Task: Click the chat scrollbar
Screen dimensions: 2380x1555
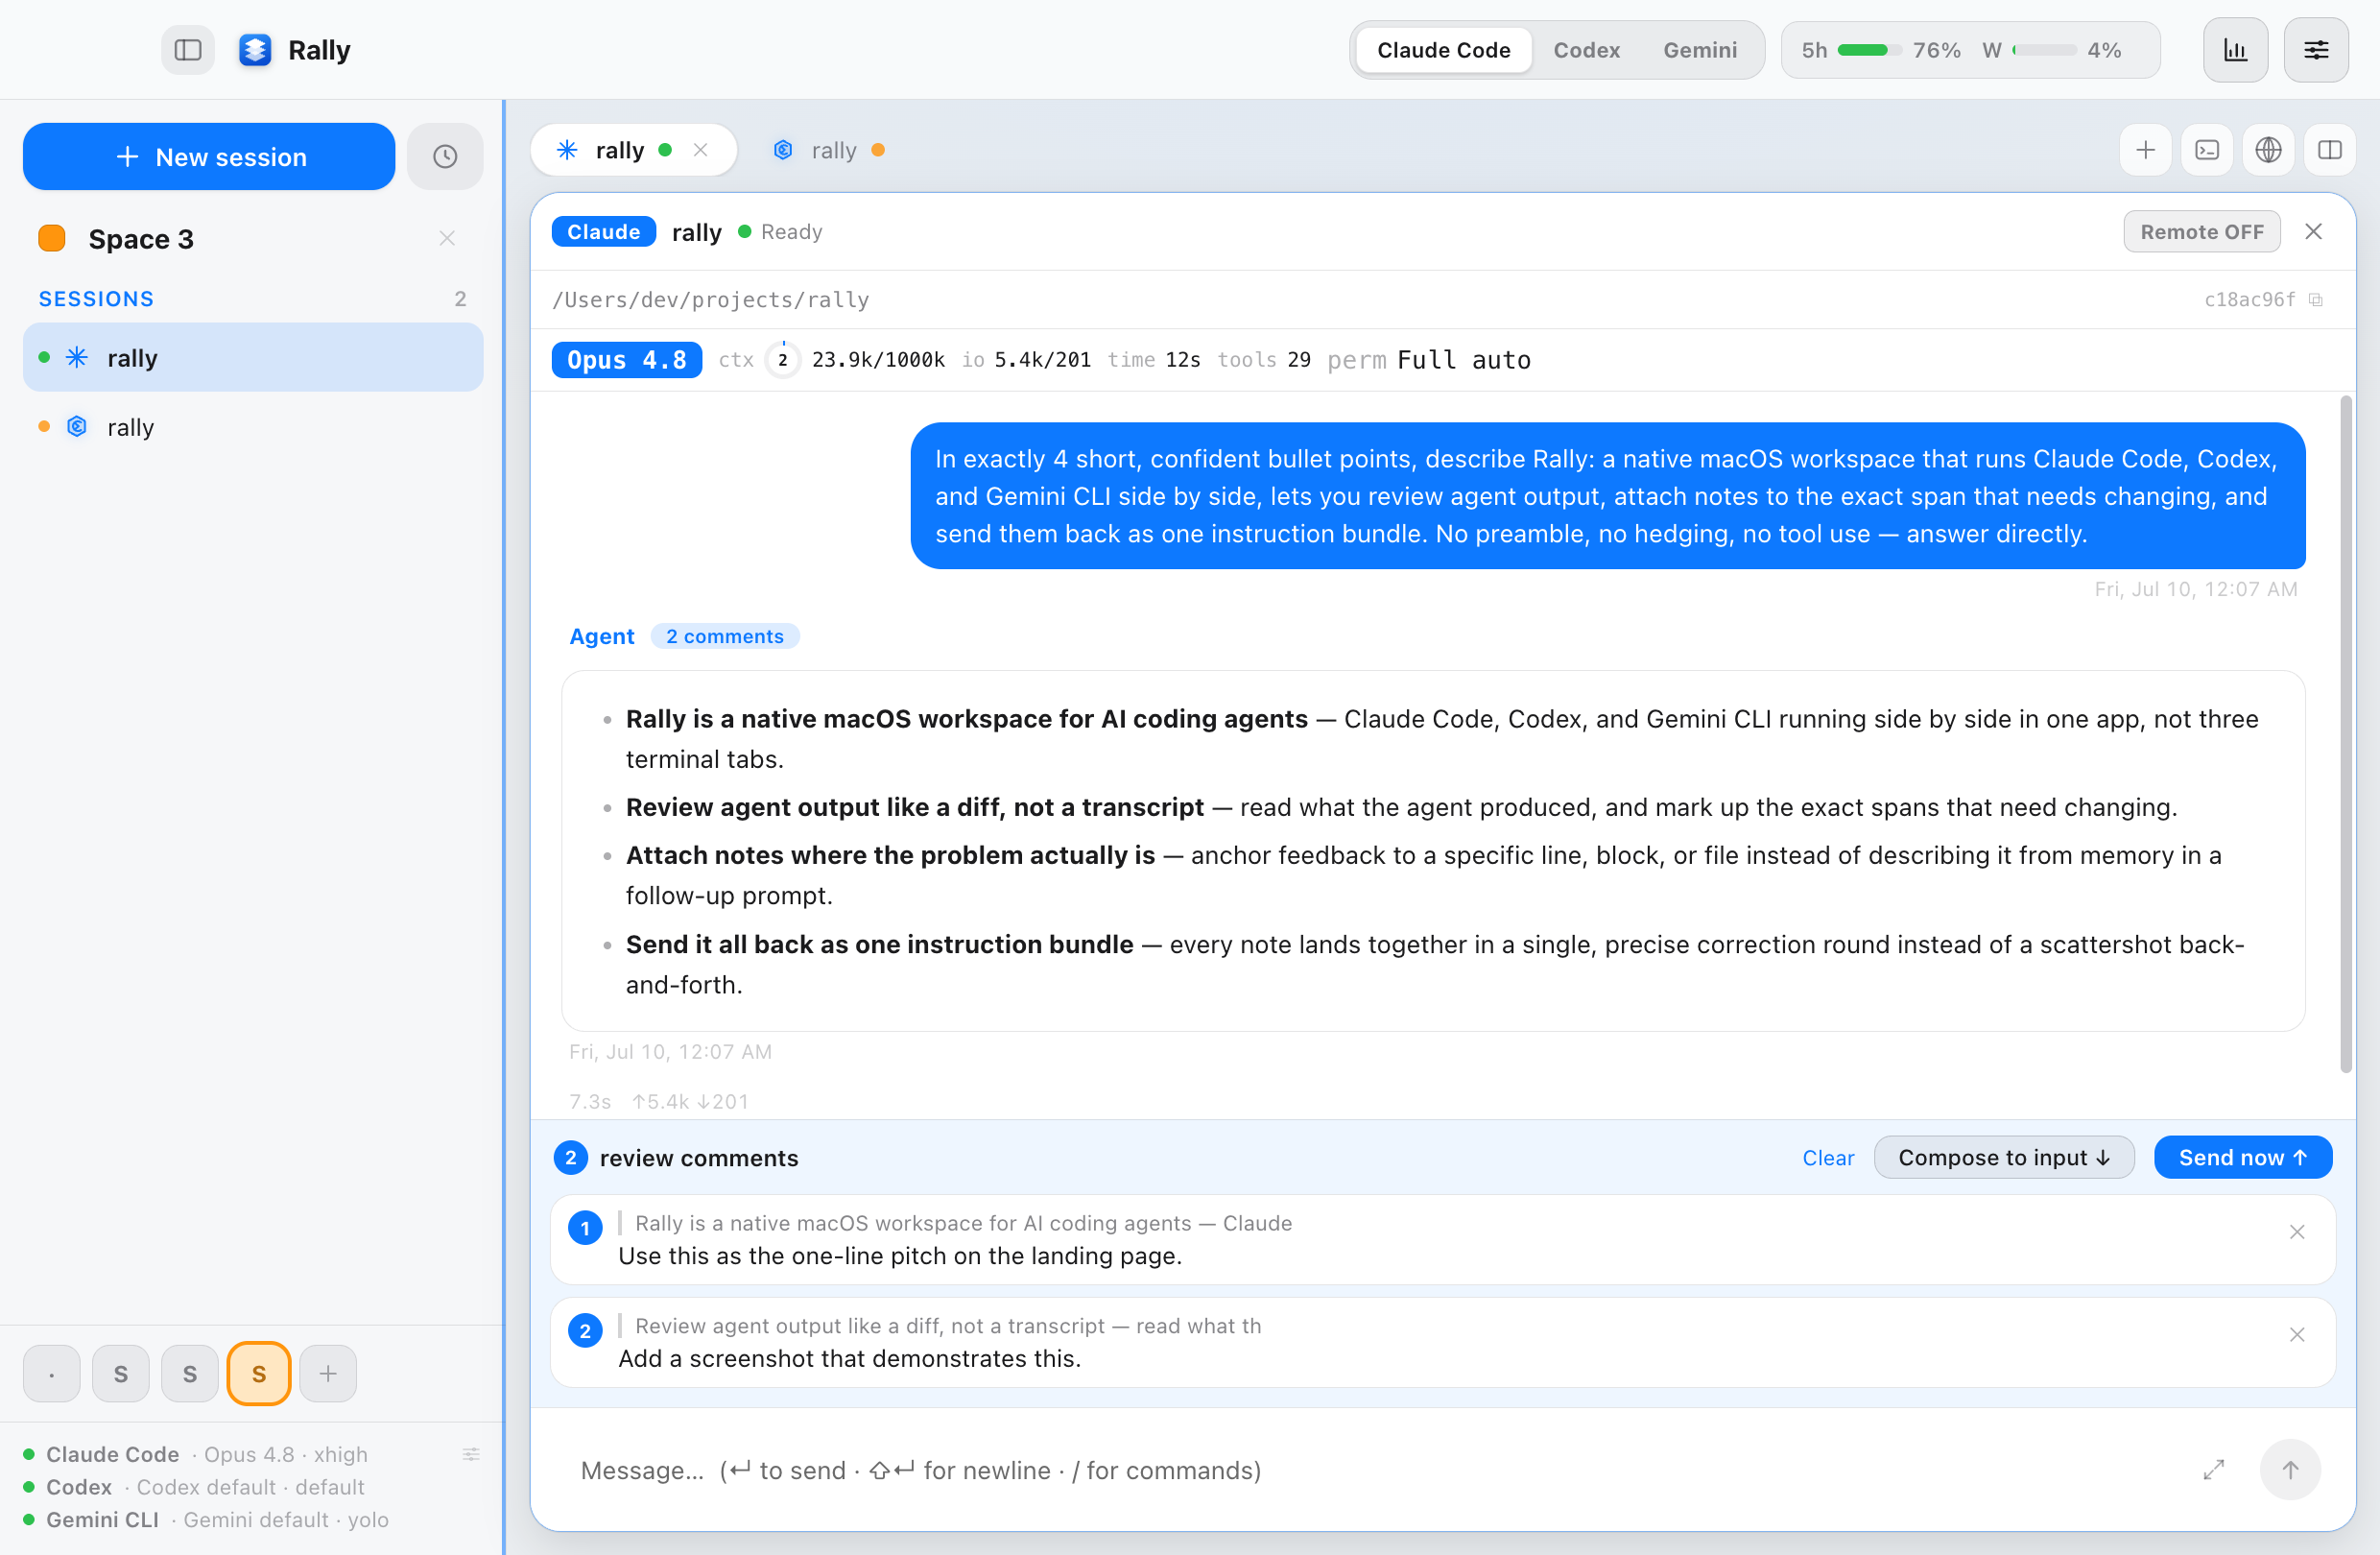Action: tap(2345, 735)
